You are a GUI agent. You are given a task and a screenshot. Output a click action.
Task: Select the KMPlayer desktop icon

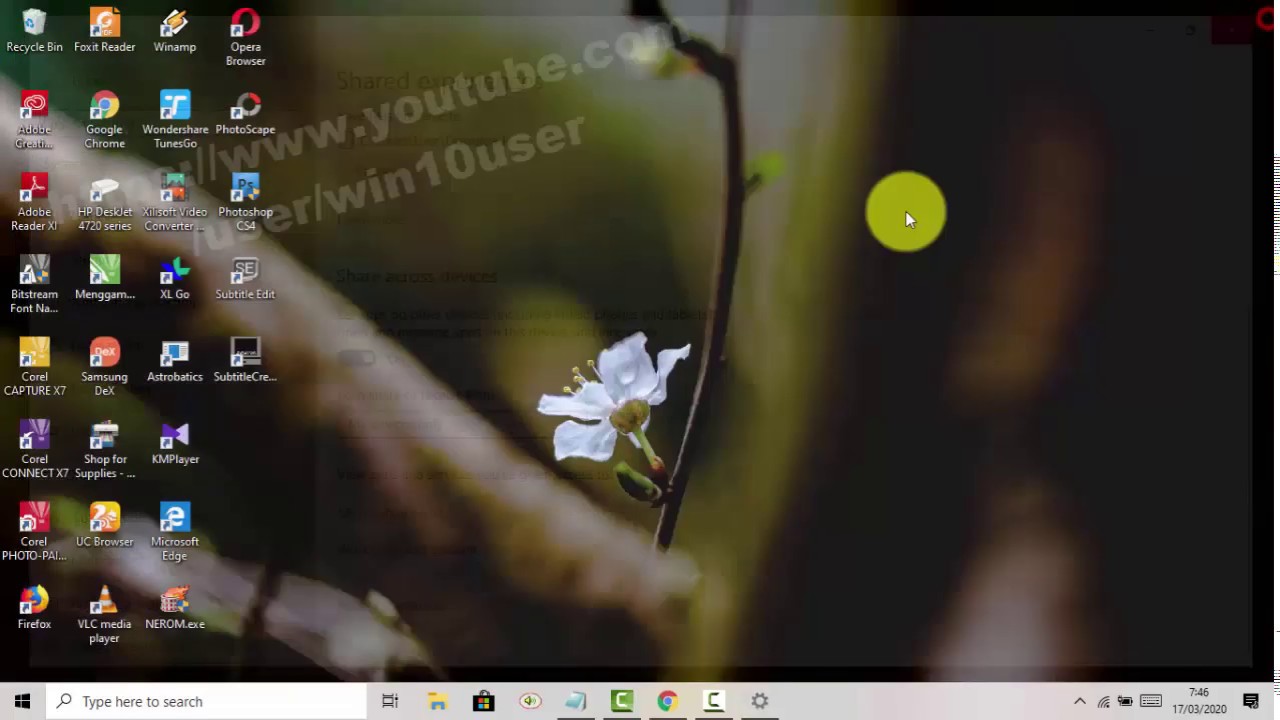[x=175, y=443]
